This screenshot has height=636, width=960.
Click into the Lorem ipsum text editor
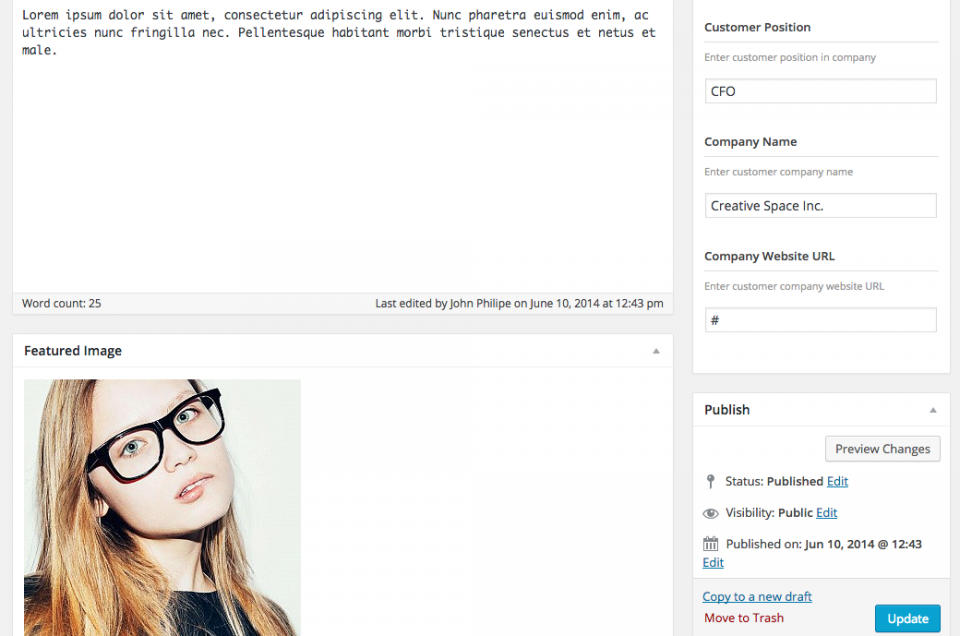343,147
